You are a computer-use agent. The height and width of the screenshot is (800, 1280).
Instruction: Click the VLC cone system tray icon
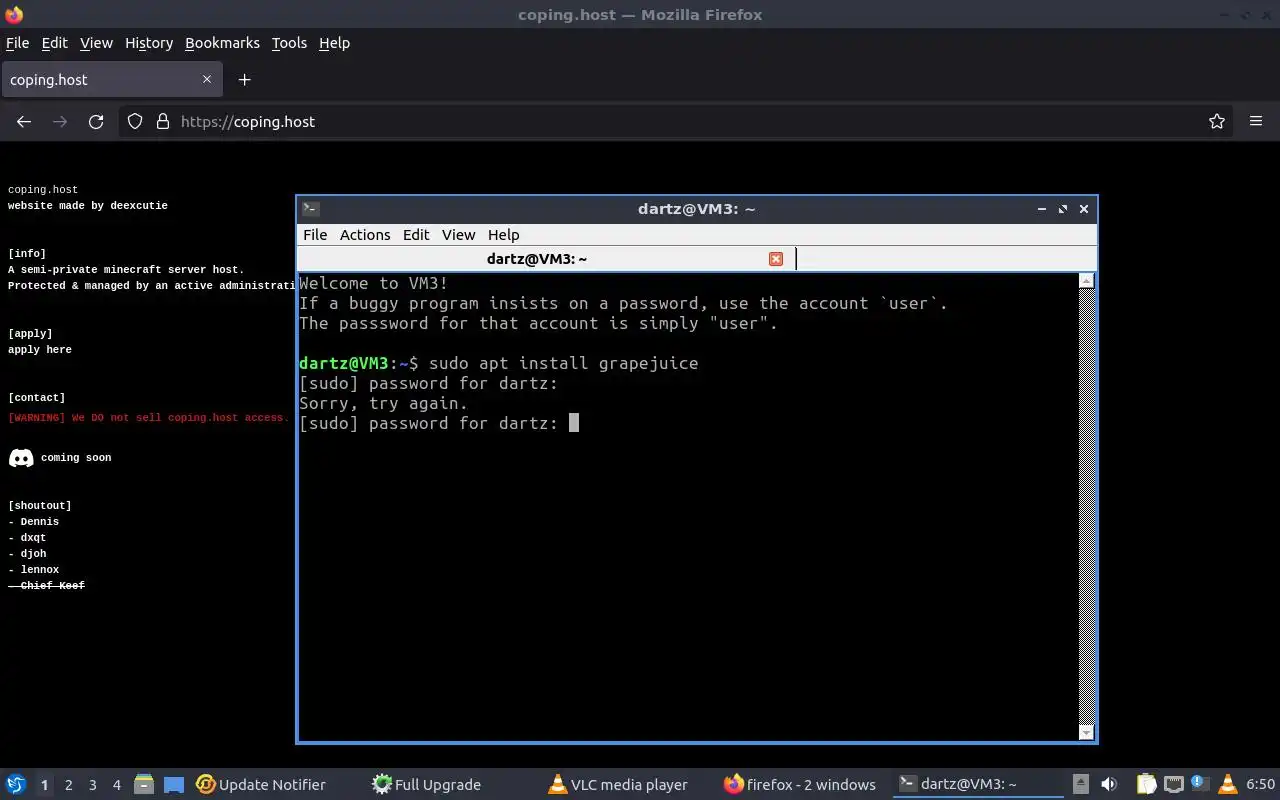coord(1227,784)
